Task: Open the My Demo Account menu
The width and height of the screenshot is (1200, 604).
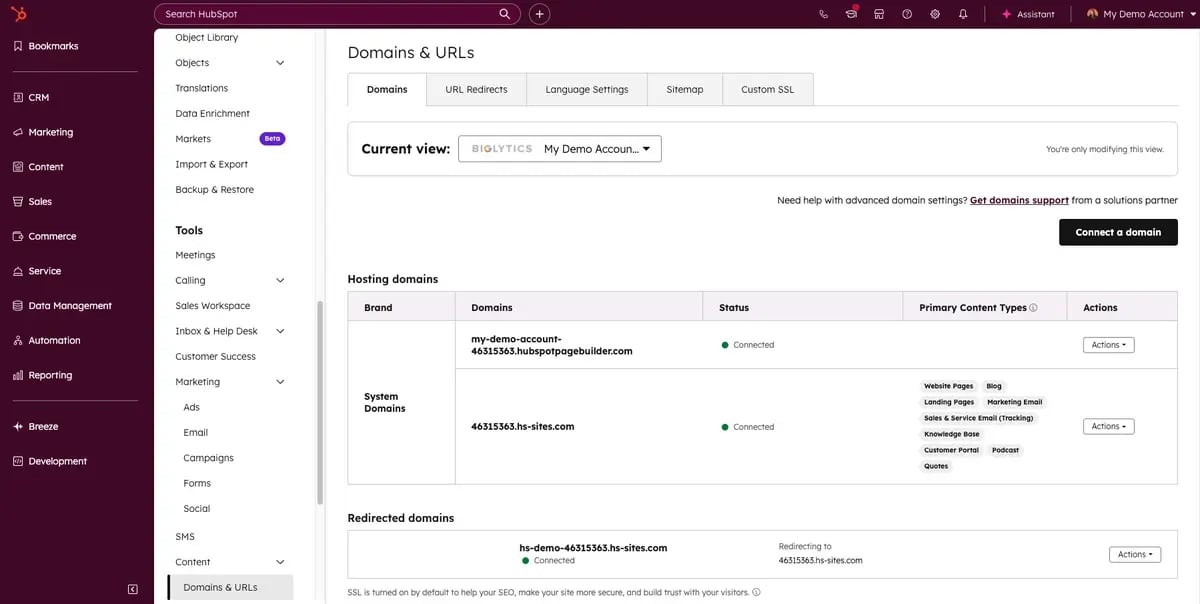Action: [1139, 14]
